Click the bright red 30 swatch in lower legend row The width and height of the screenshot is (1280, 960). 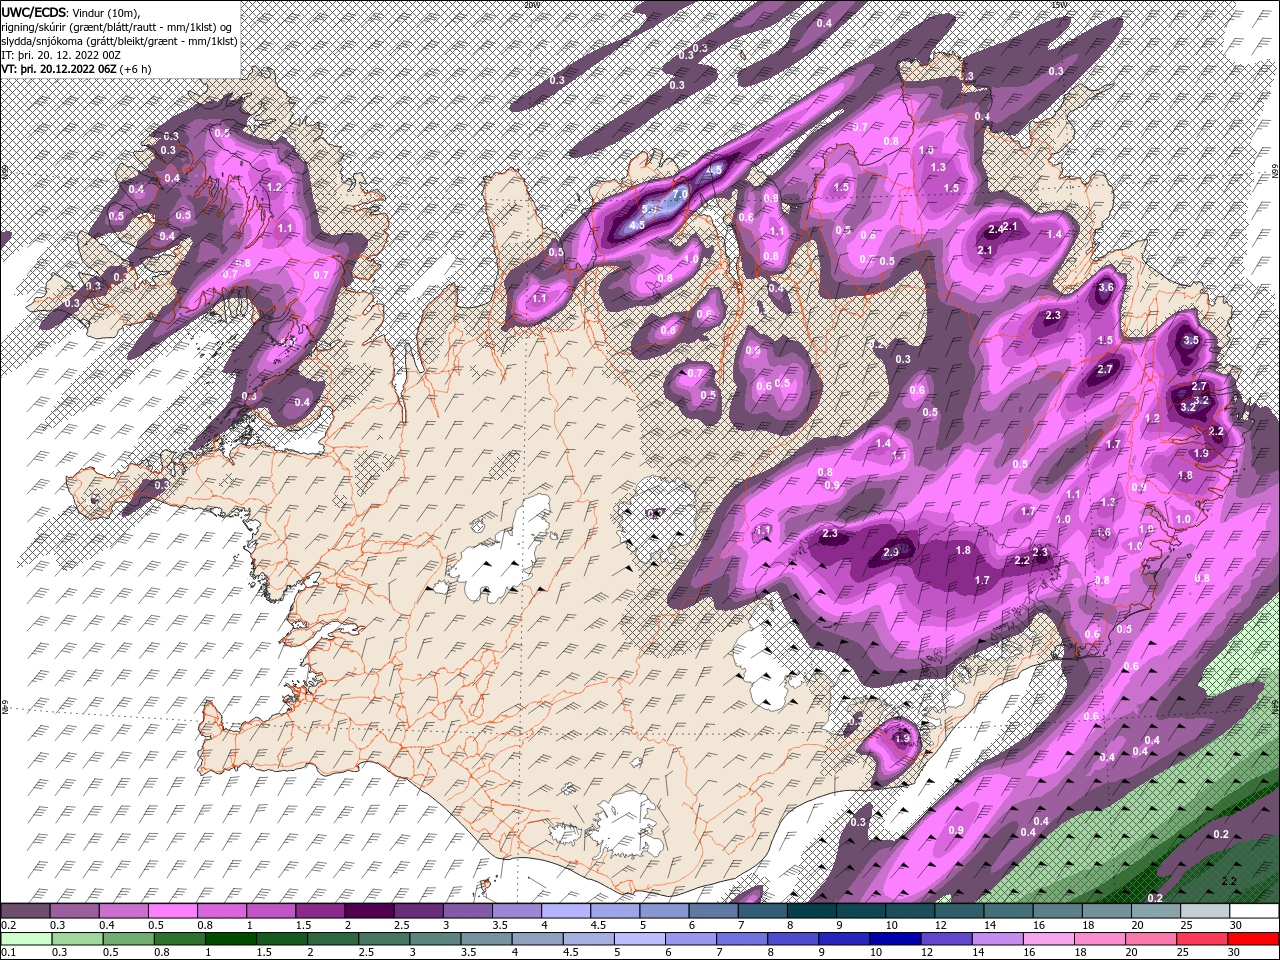[1254, 939]
